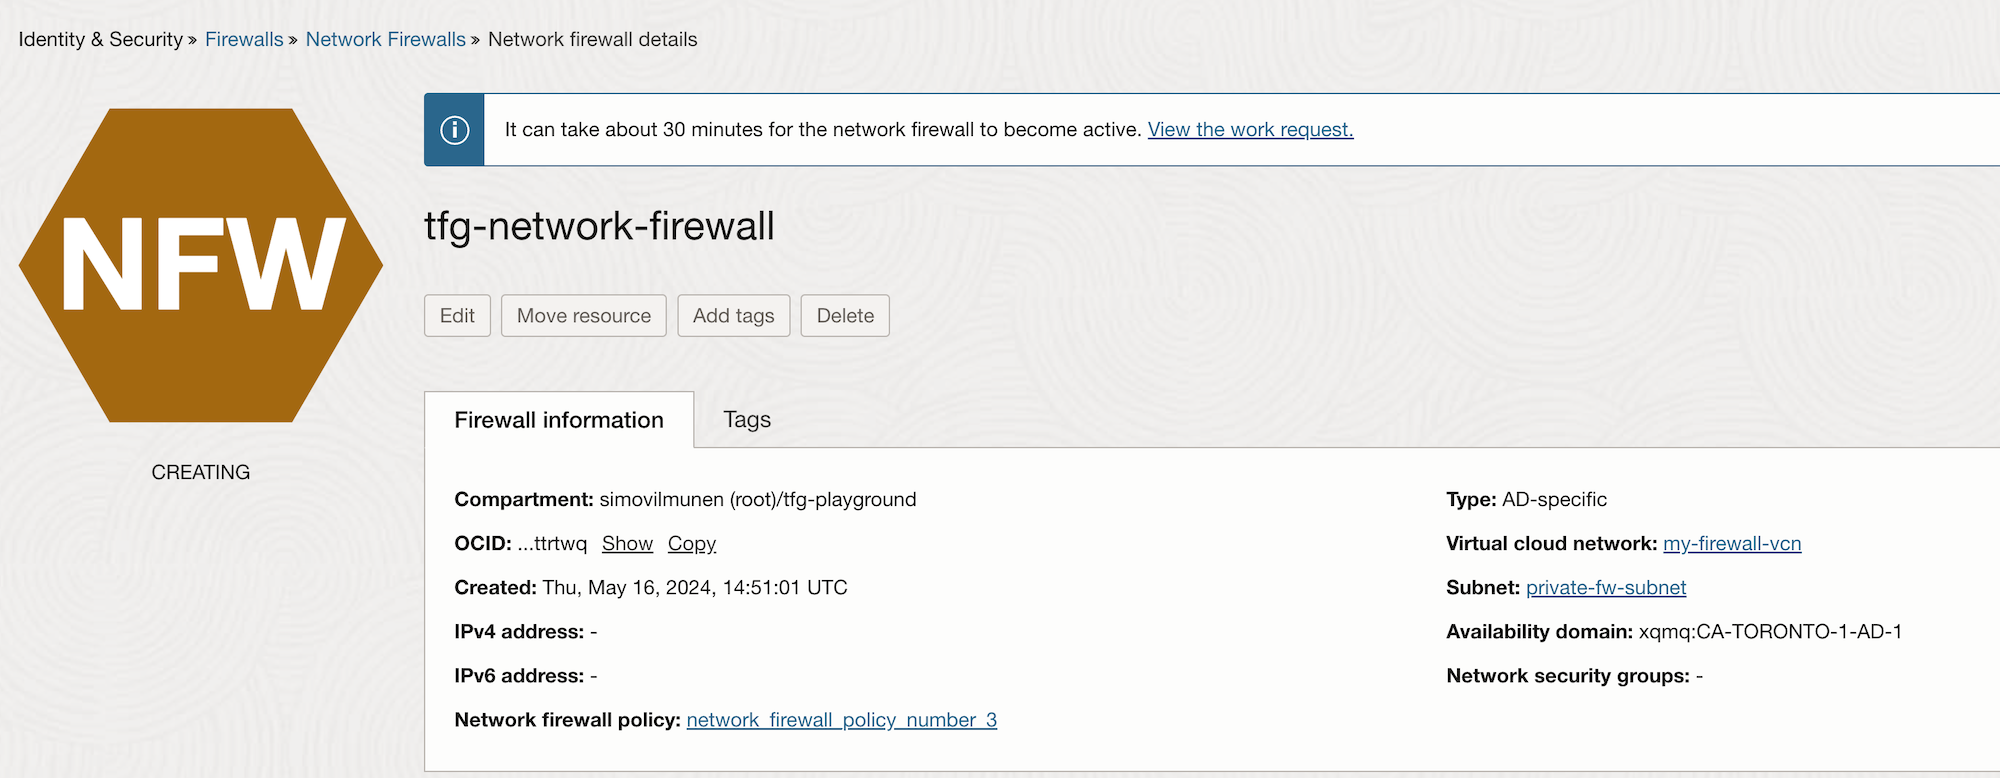Go to Firewalls in the breadcrumb

coord(244,39)
